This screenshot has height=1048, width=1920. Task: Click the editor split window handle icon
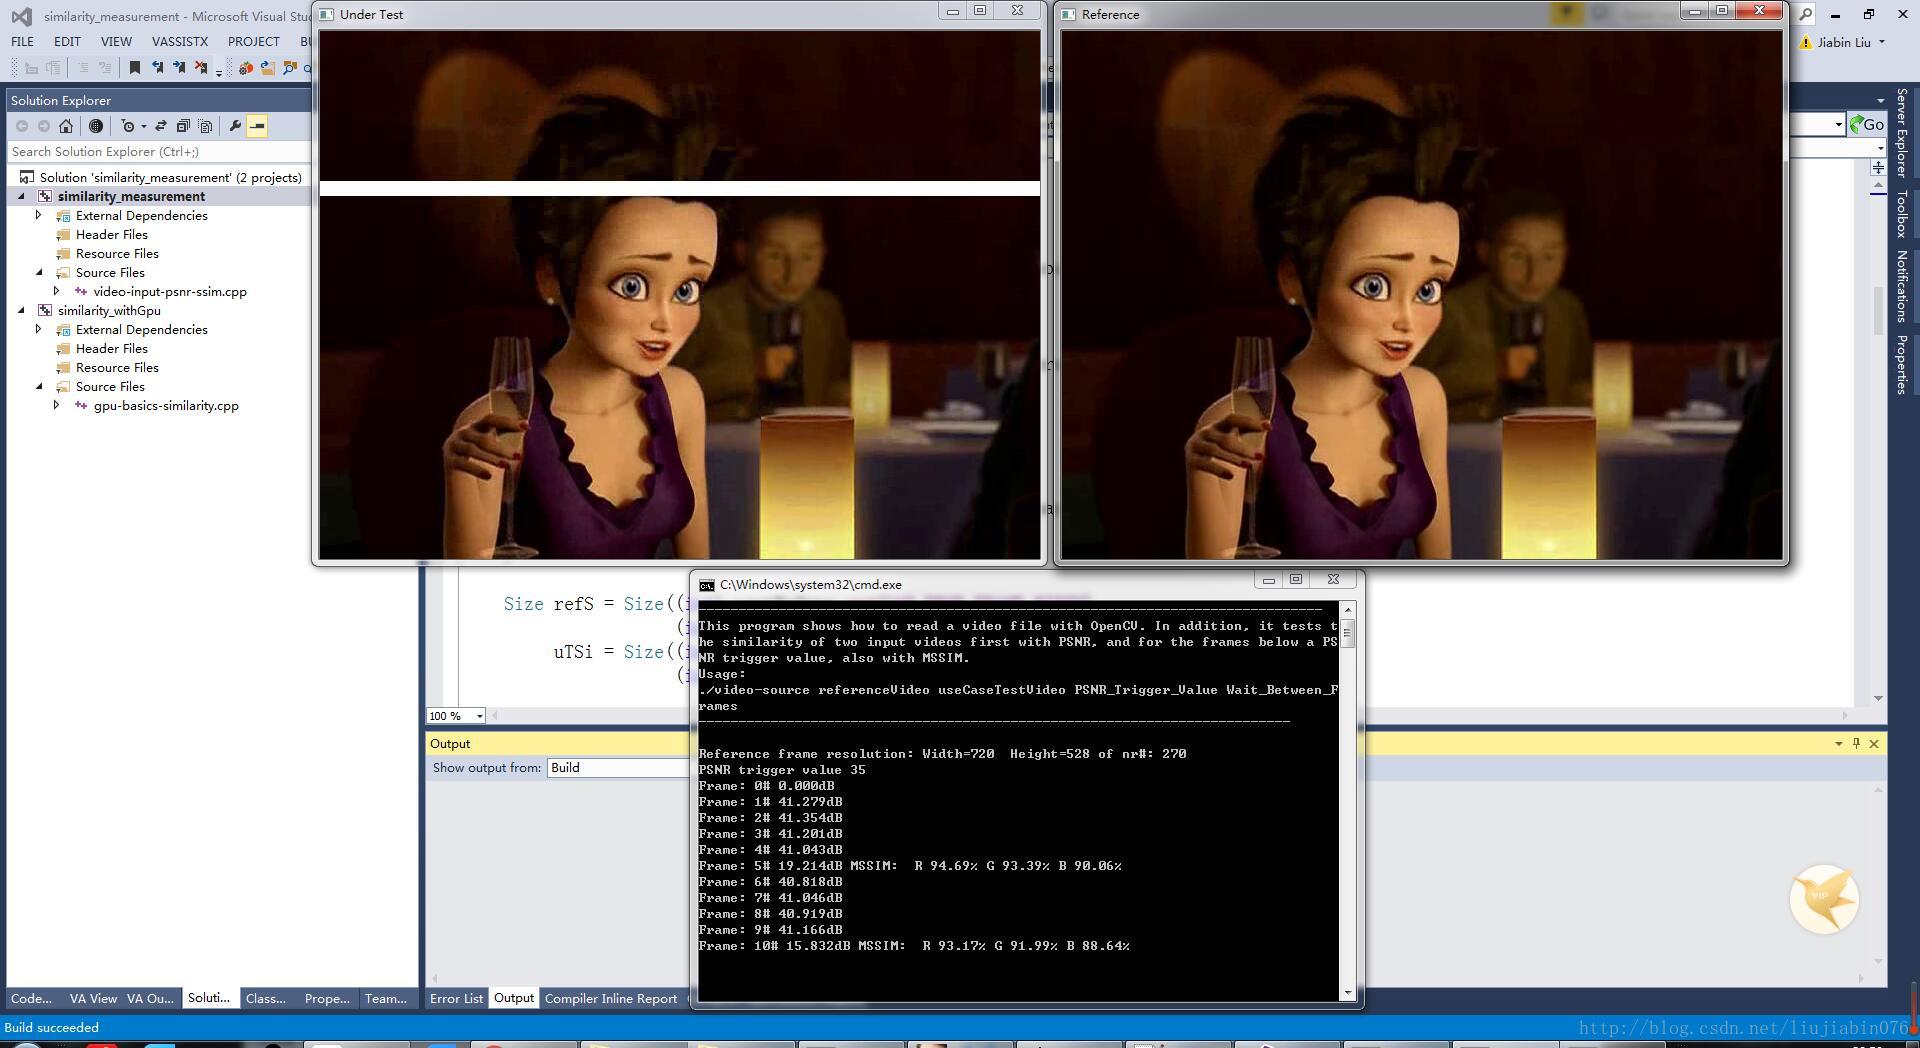(x=1878, y=167)
